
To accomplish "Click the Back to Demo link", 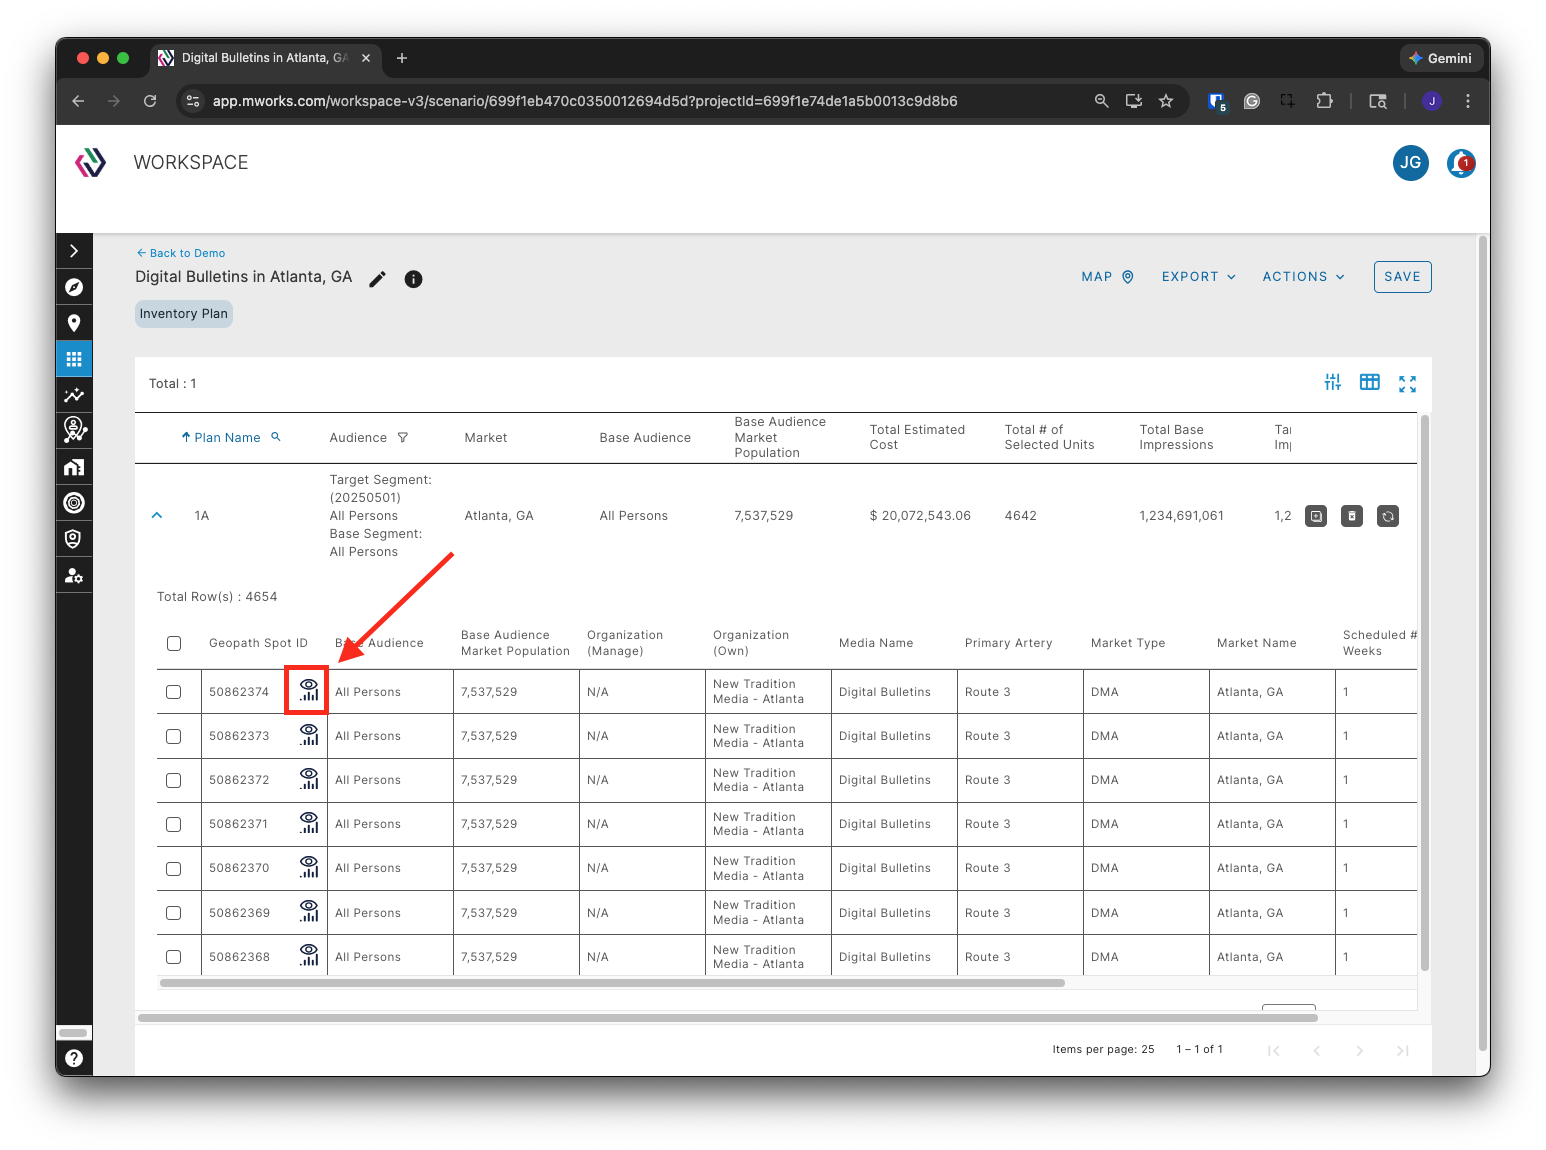I will [x=181, y=253].
